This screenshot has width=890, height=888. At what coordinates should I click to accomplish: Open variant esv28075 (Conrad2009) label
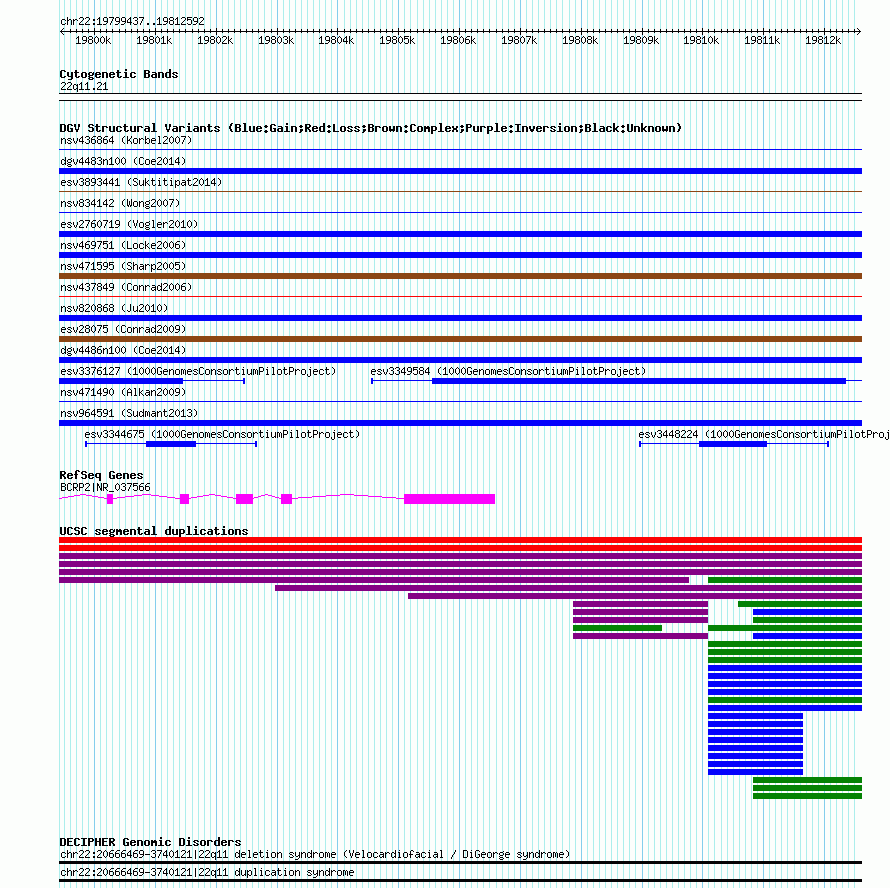tap(123, 329)
